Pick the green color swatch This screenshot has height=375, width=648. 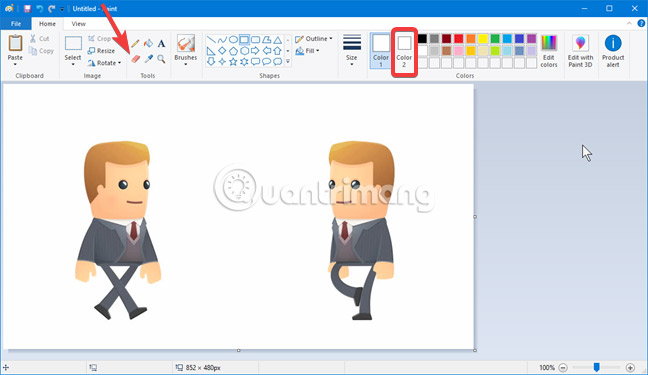coord(495,39)
